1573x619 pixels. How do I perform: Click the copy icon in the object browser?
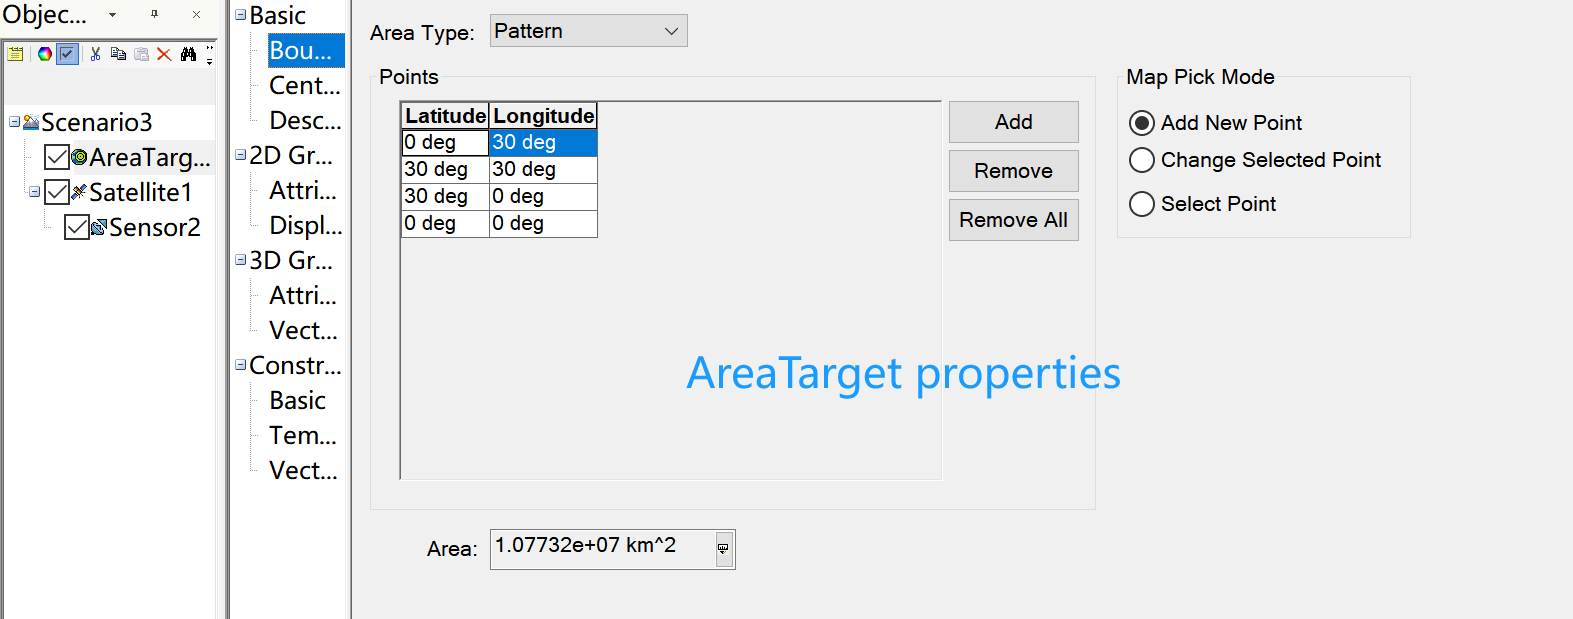pyautogui.click(x=118, y=54)
